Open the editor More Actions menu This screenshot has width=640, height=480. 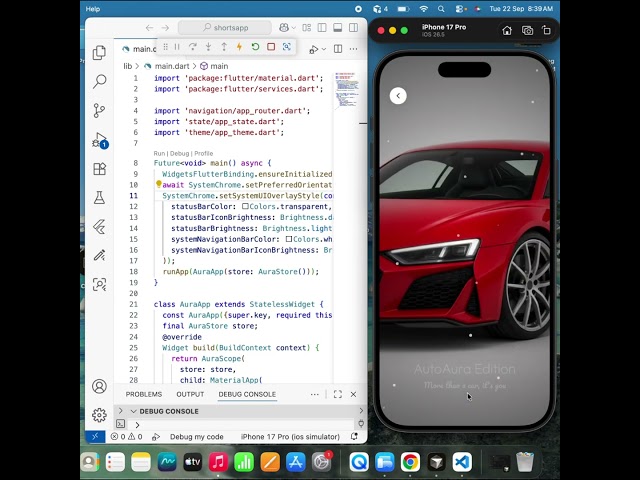353,49
